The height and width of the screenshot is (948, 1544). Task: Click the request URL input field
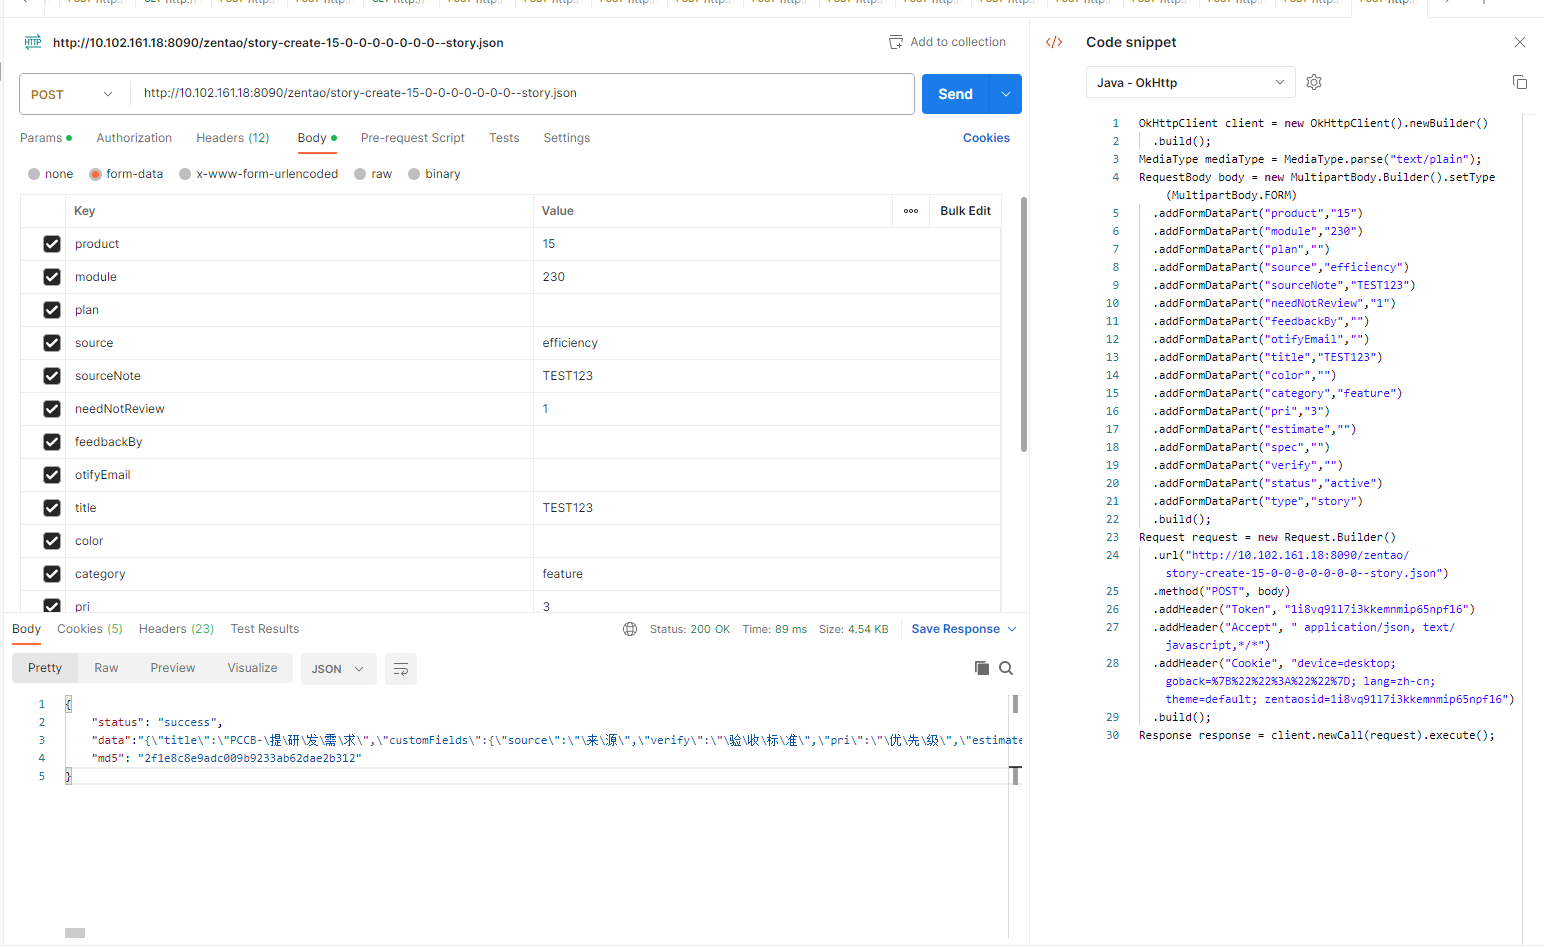click(520, 93)
